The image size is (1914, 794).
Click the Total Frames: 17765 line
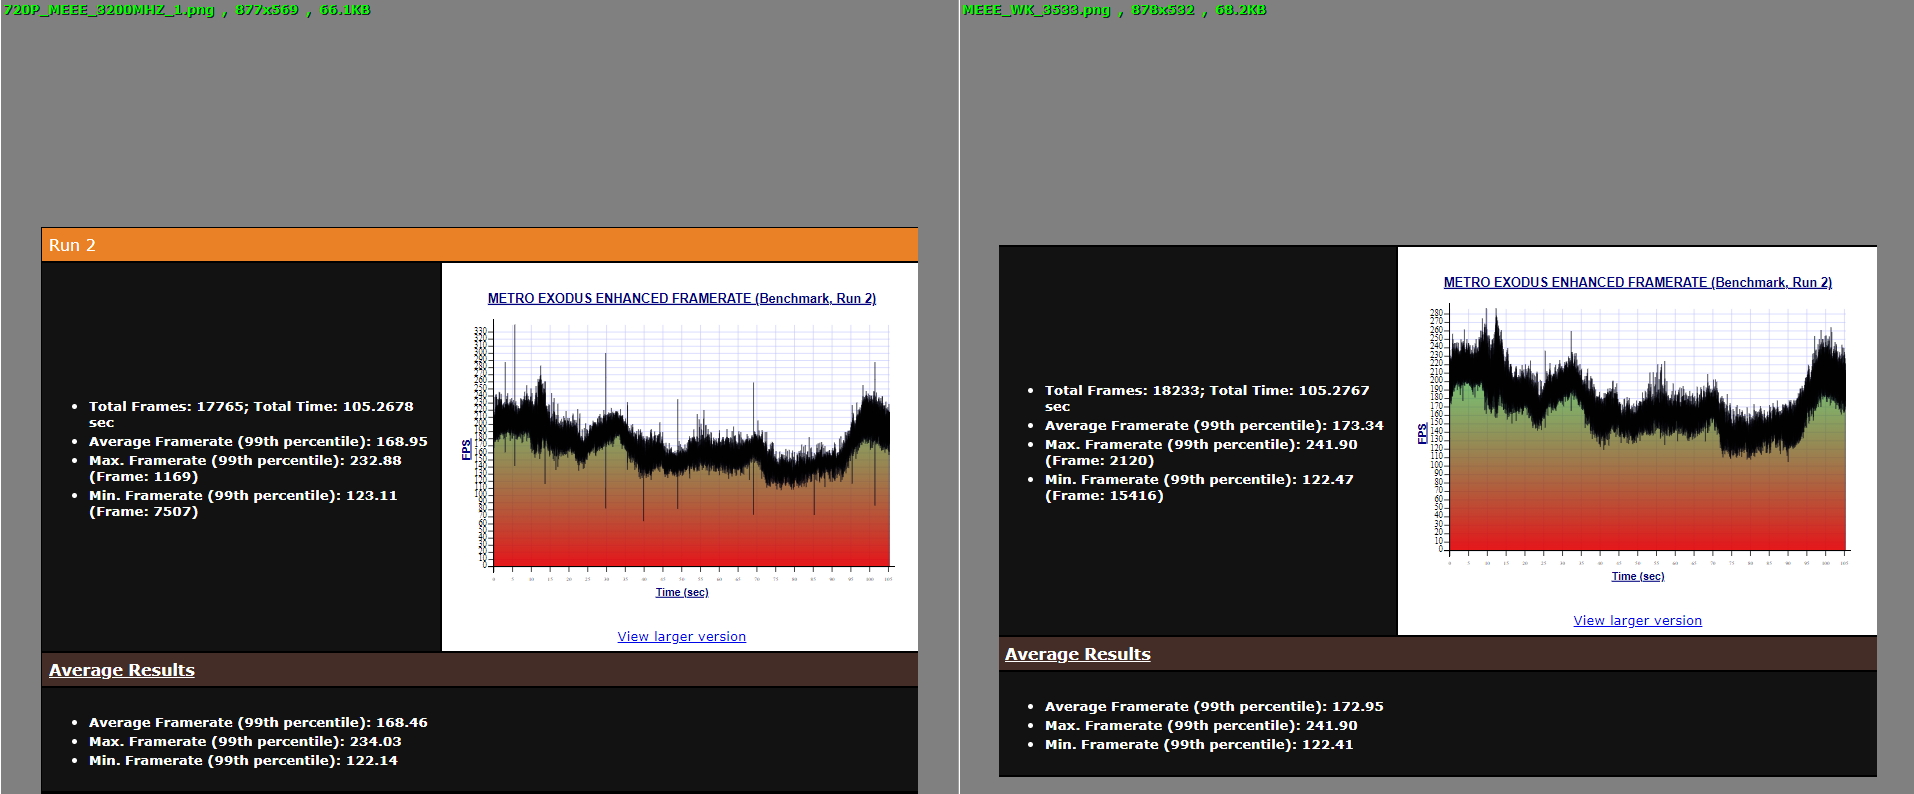point(251,414)
